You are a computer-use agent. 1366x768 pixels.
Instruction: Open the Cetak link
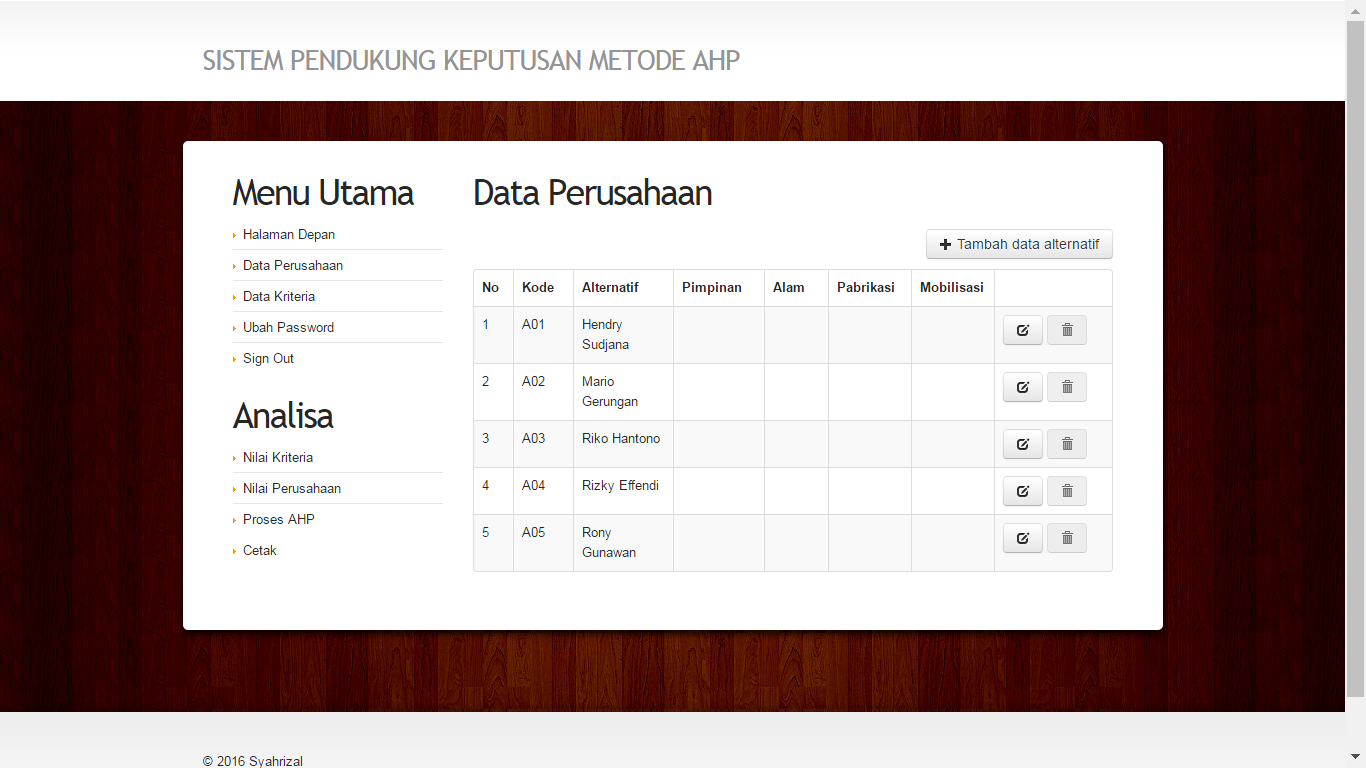tap(260, 551)
